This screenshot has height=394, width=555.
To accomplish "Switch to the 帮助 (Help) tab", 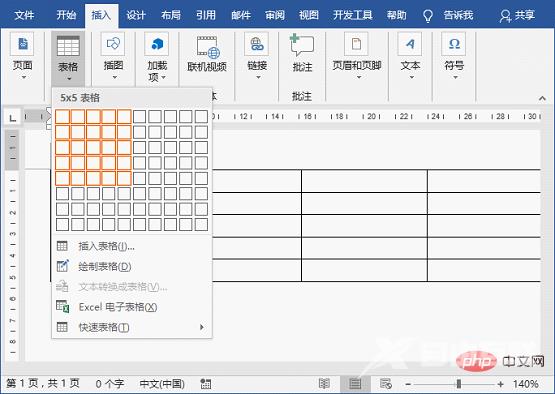I will click(397, 15).
